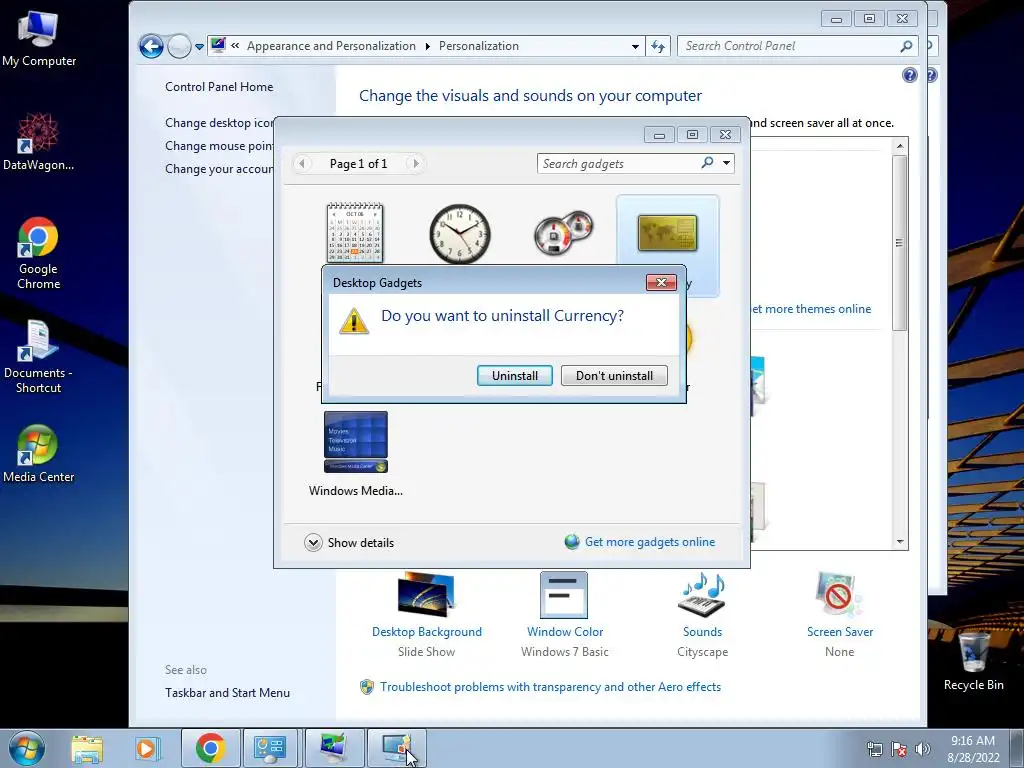Screen dimensions: 1024x768
Task: Click the Action Center flag tray icon
Action: [x=899, y=749]
